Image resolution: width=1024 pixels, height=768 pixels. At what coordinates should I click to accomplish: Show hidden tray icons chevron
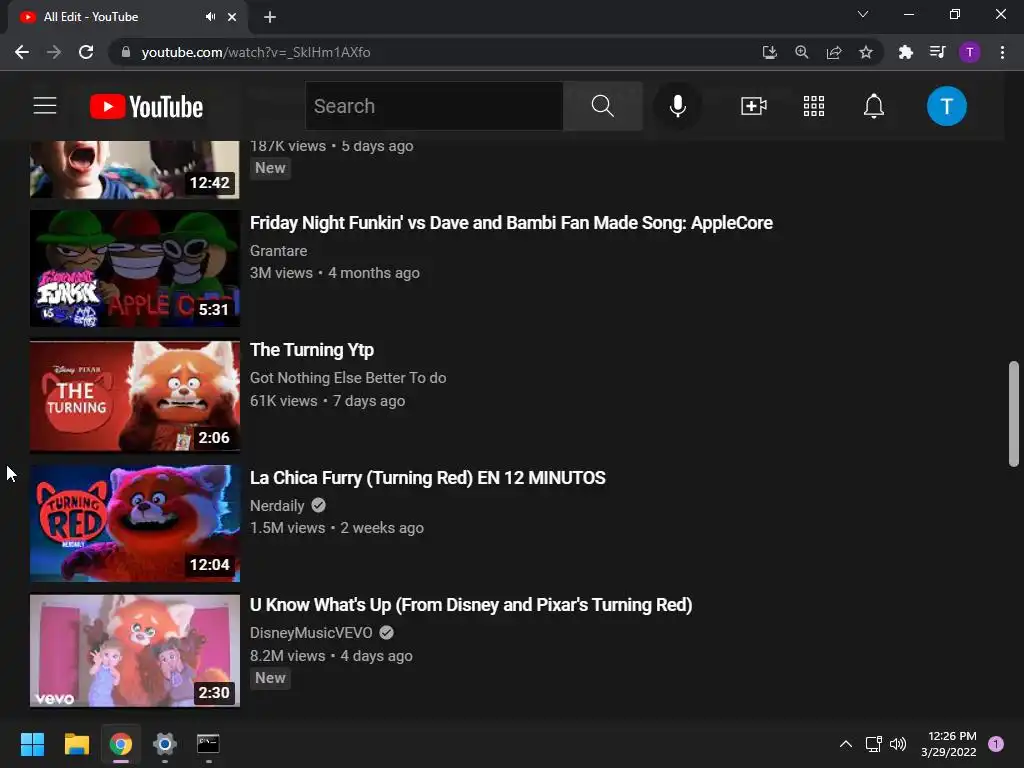(846, 744)
